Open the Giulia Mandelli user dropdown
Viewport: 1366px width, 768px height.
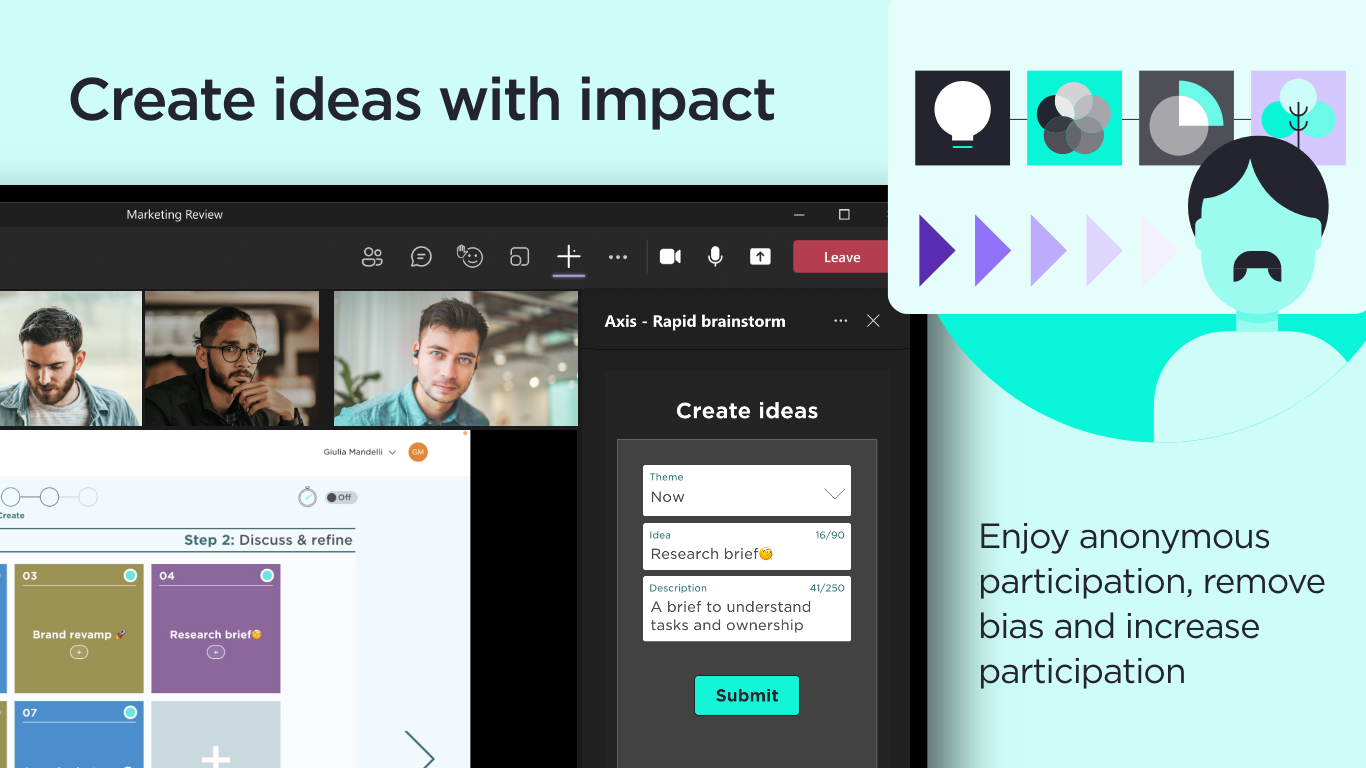point(360,452)
